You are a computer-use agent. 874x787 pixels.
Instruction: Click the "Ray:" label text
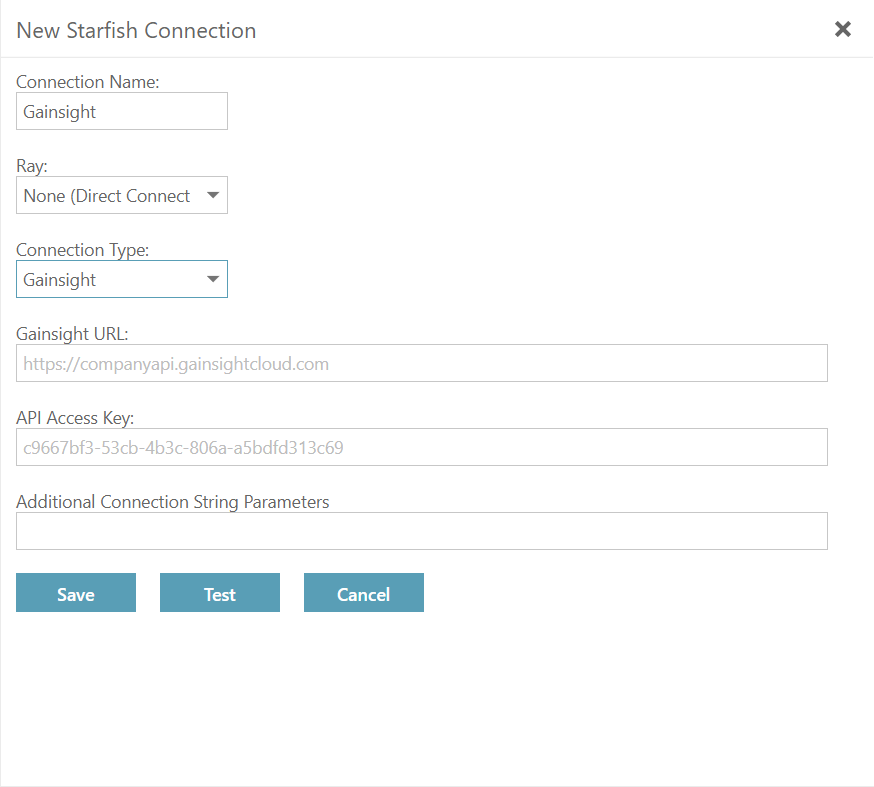click(32, 166)
